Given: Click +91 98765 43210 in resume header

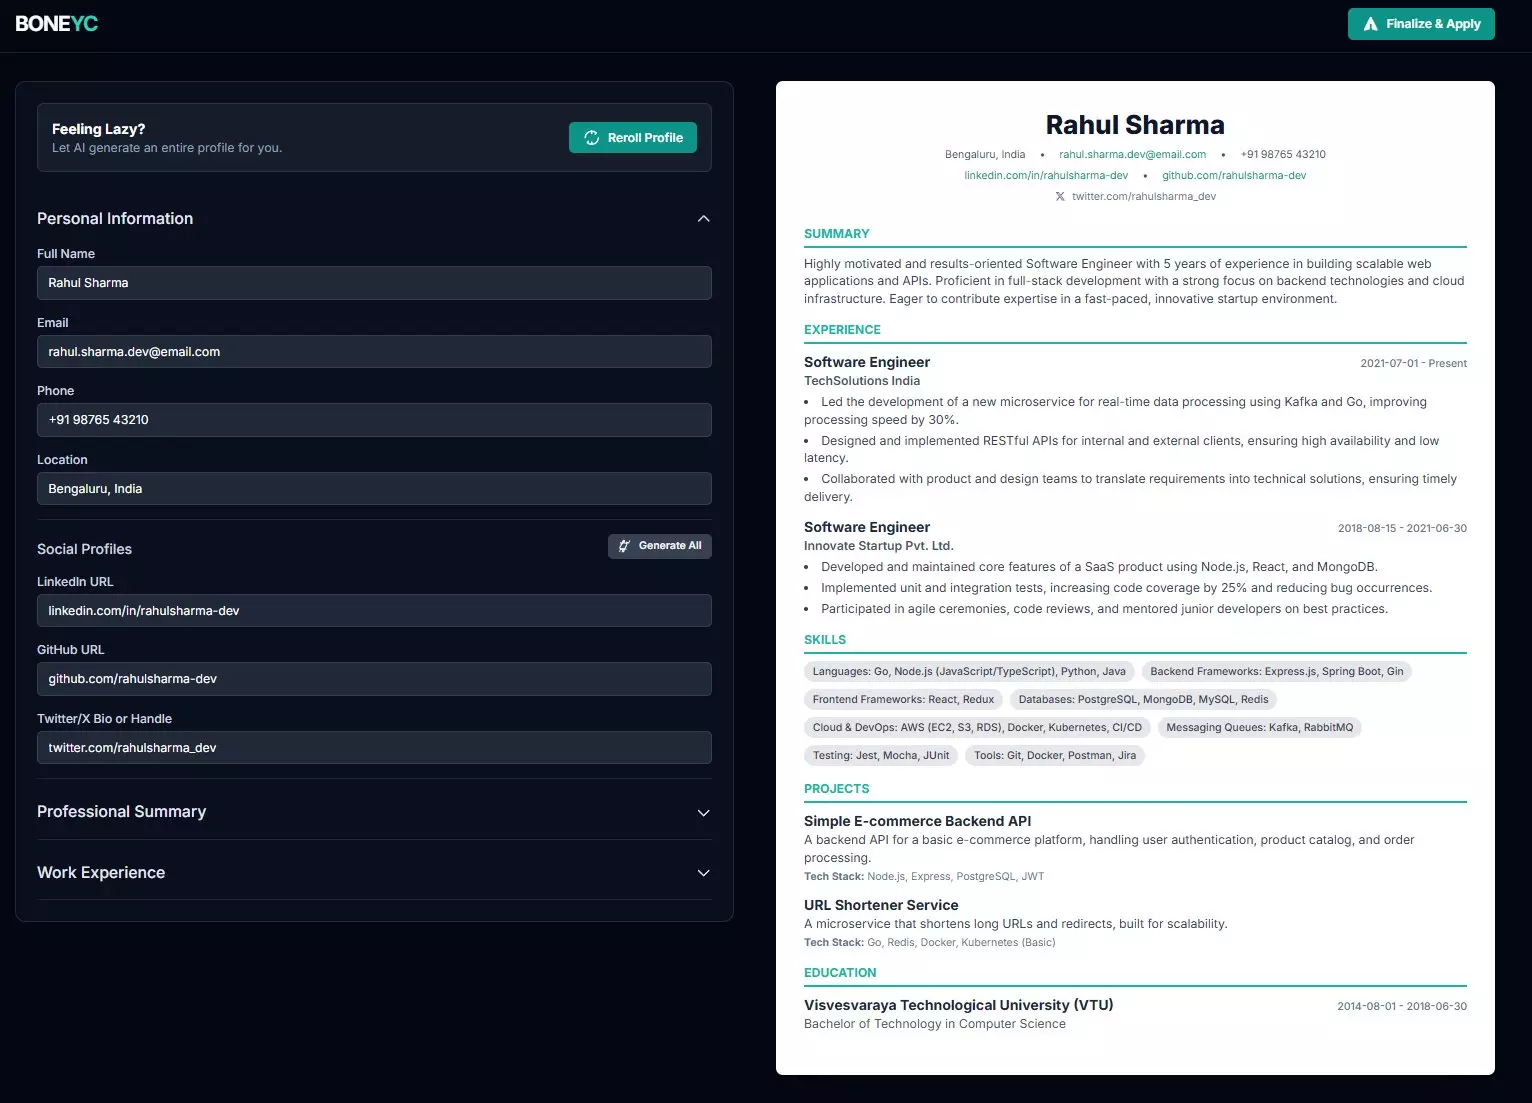Looking at the screenshot, I should point(1283,155).
